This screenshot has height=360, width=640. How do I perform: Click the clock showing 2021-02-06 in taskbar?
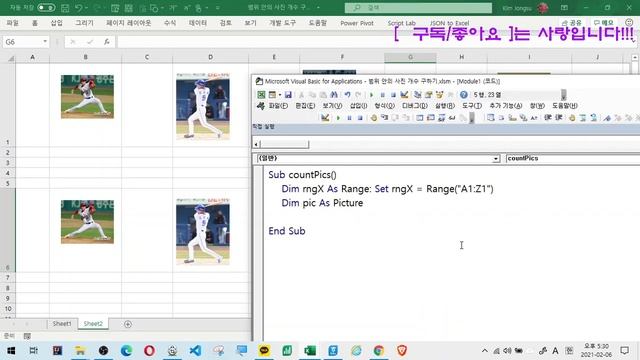pos(596,351)
